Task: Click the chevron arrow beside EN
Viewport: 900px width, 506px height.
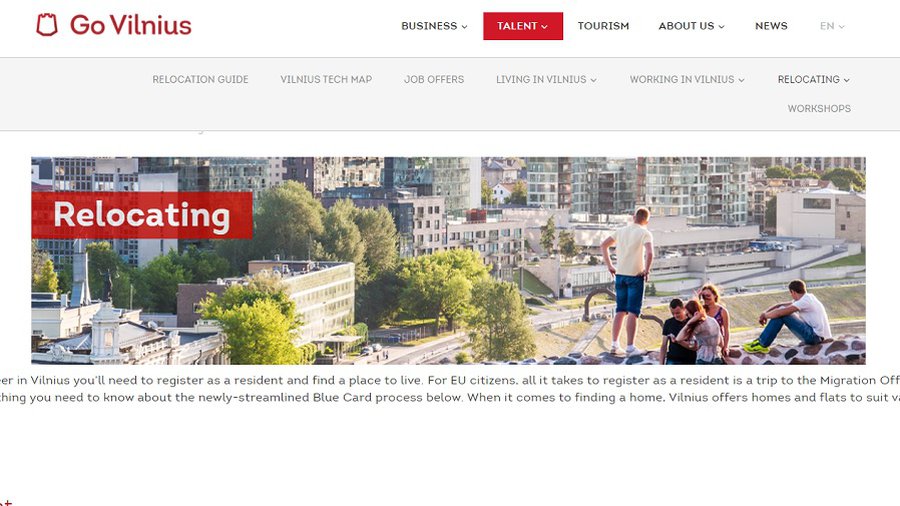Action: point(841,26)
